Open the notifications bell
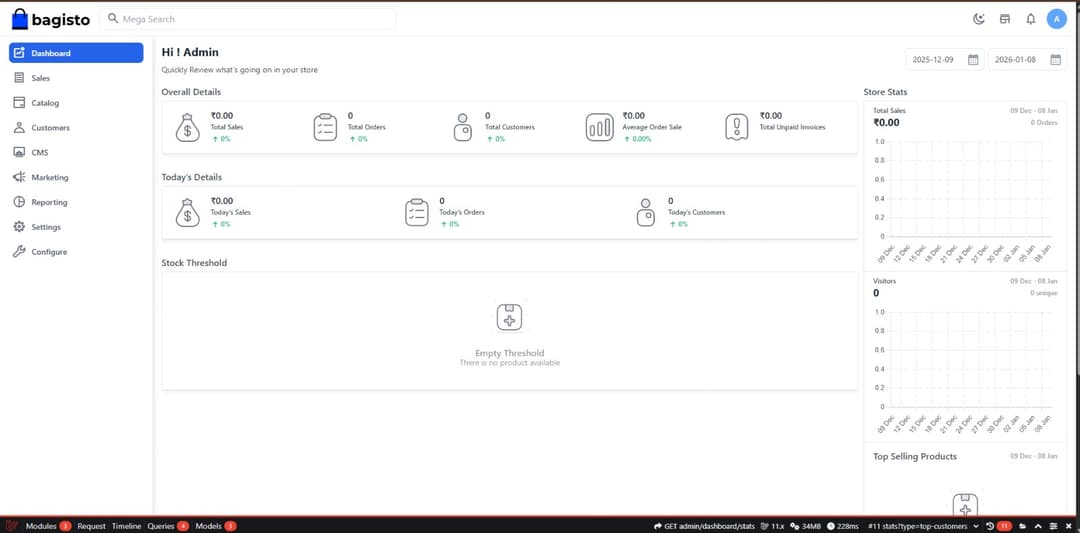Screen dimensions: 1080x533 coord(1031,19)
